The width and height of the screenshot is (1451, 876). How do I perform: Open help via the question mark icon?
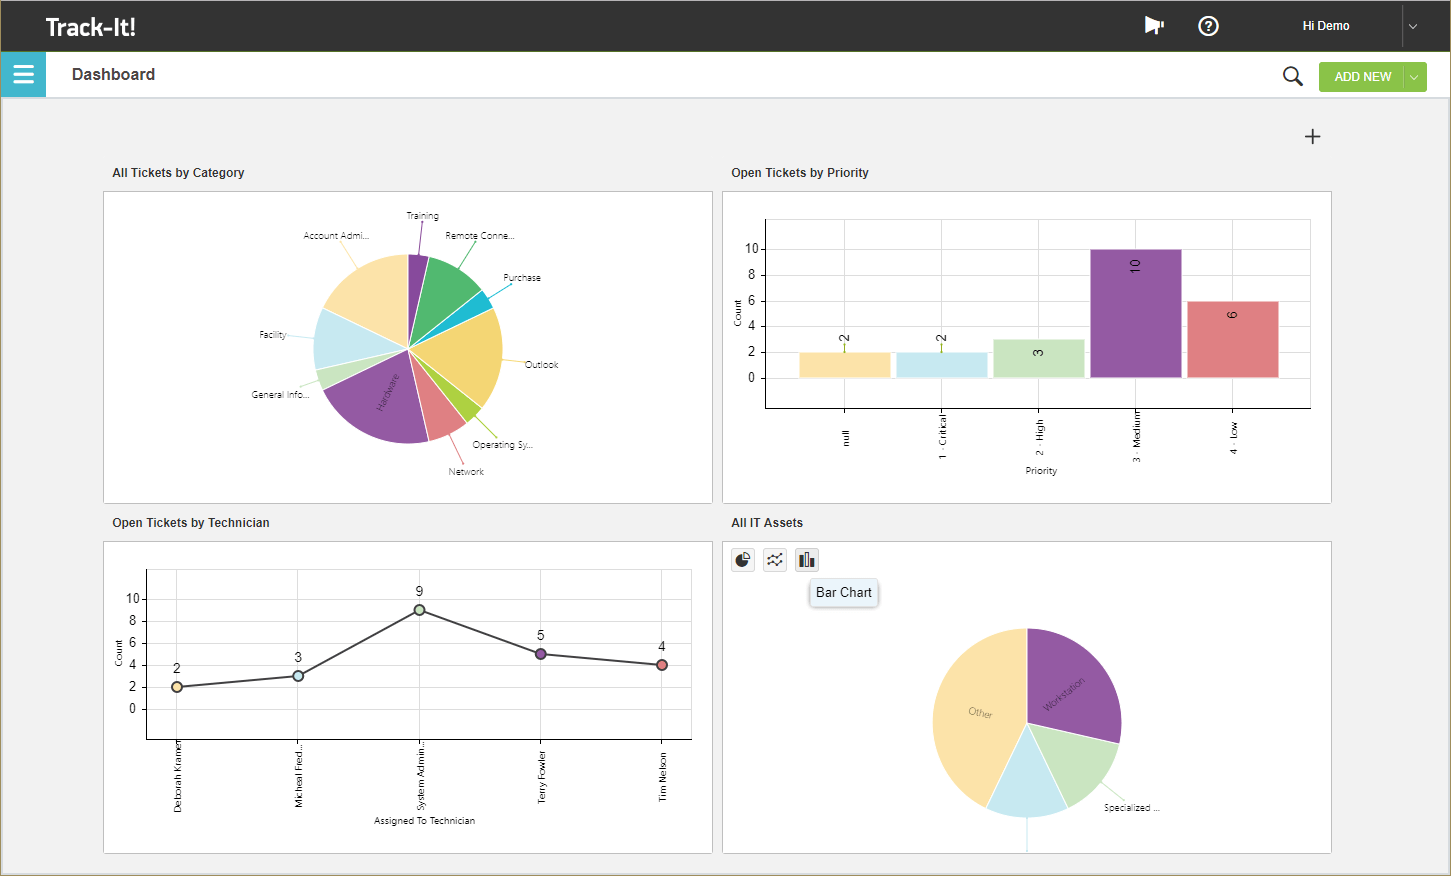1208,26
